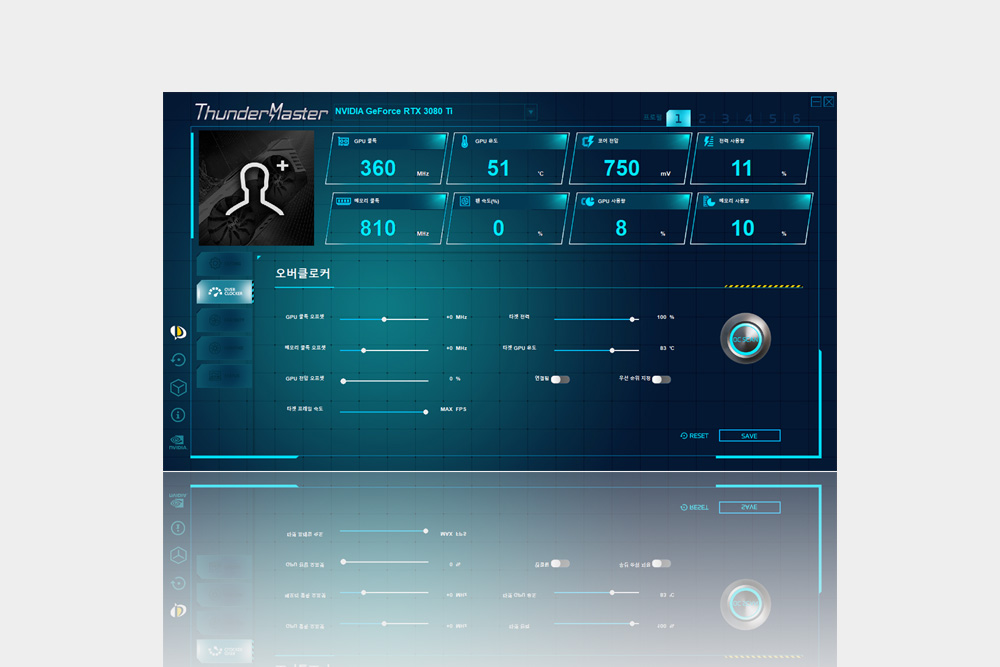Click the memory usage pie icon

coord(709,202)
